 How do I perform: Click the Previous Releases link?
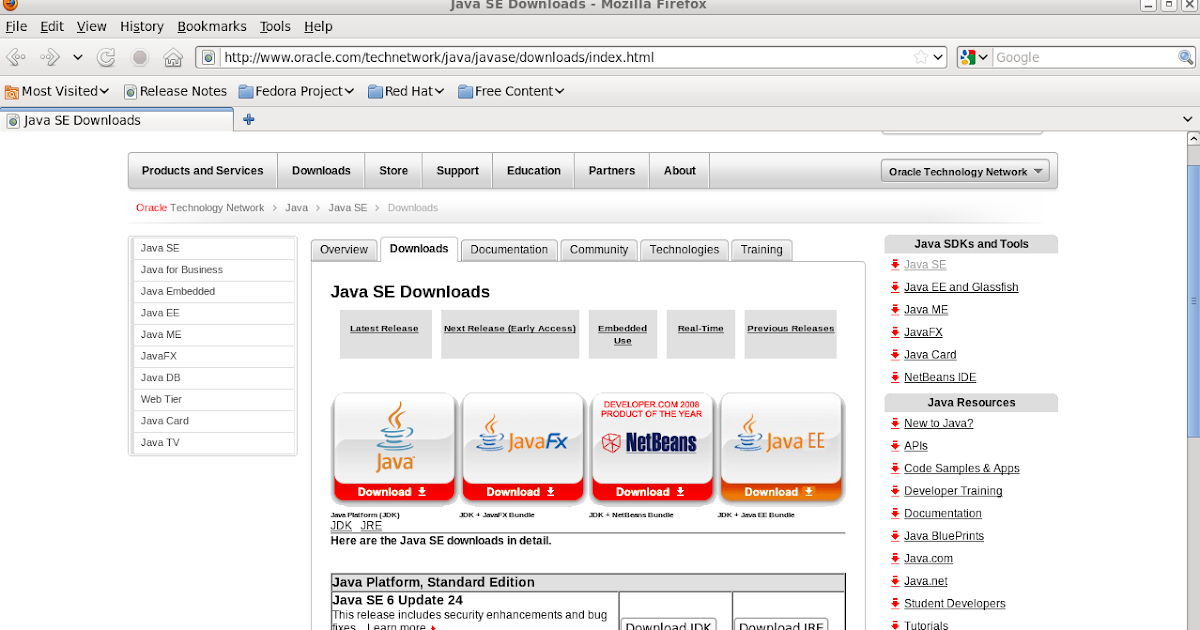pos(790,328)
